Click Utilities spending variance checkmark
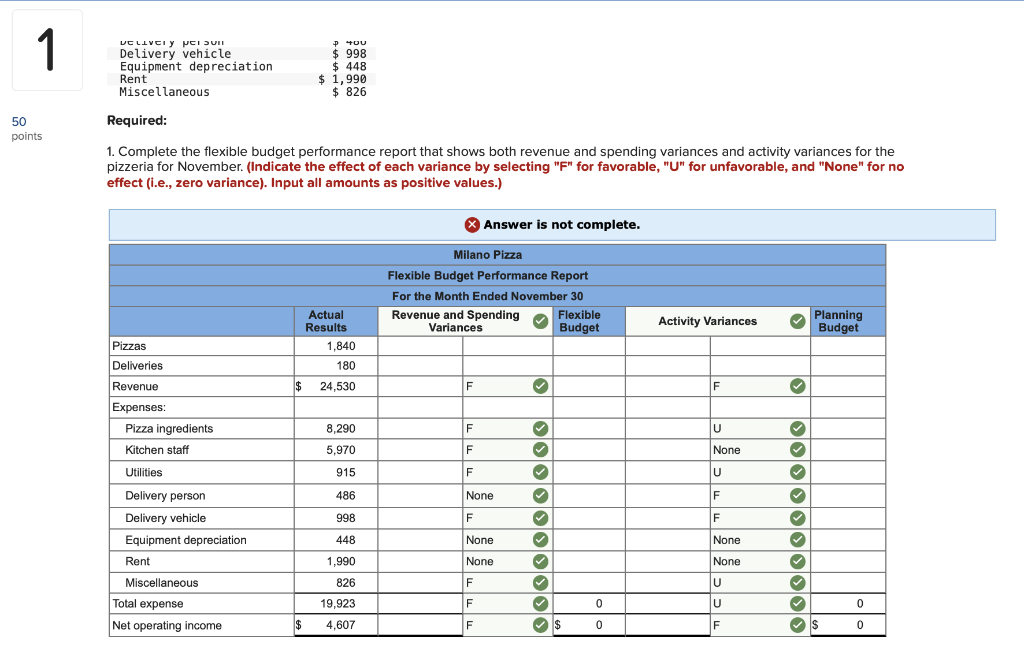This screenshot has width=1024, height=656. (x=540, y=472)
